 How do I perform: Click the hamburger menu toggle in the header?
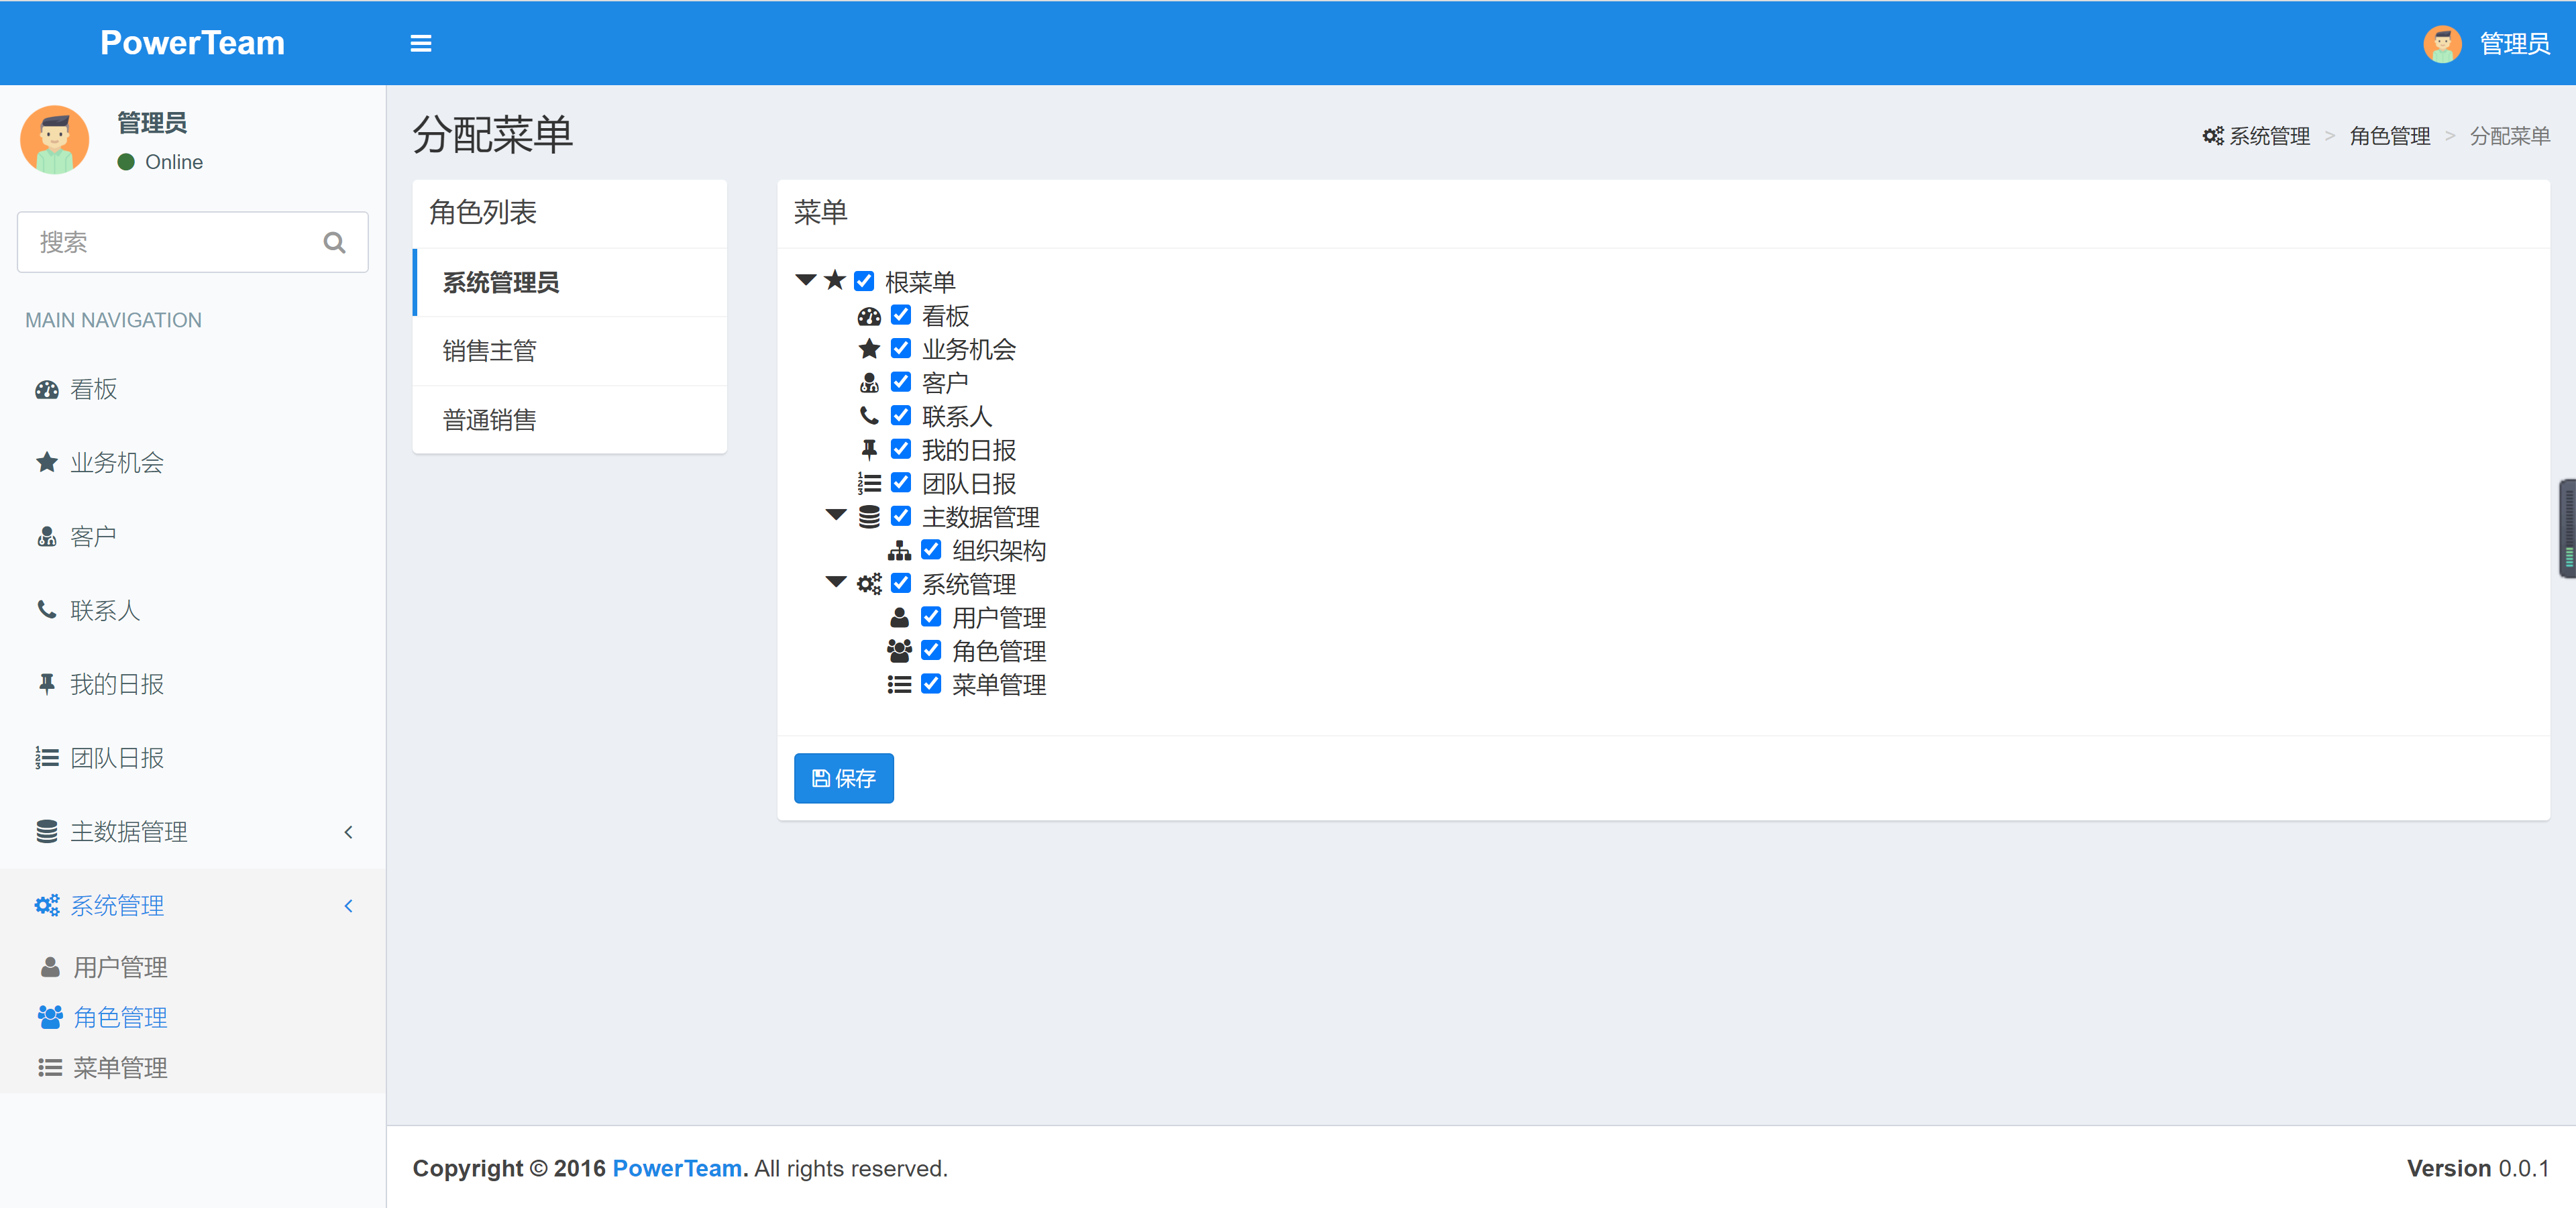pos(421,43)
